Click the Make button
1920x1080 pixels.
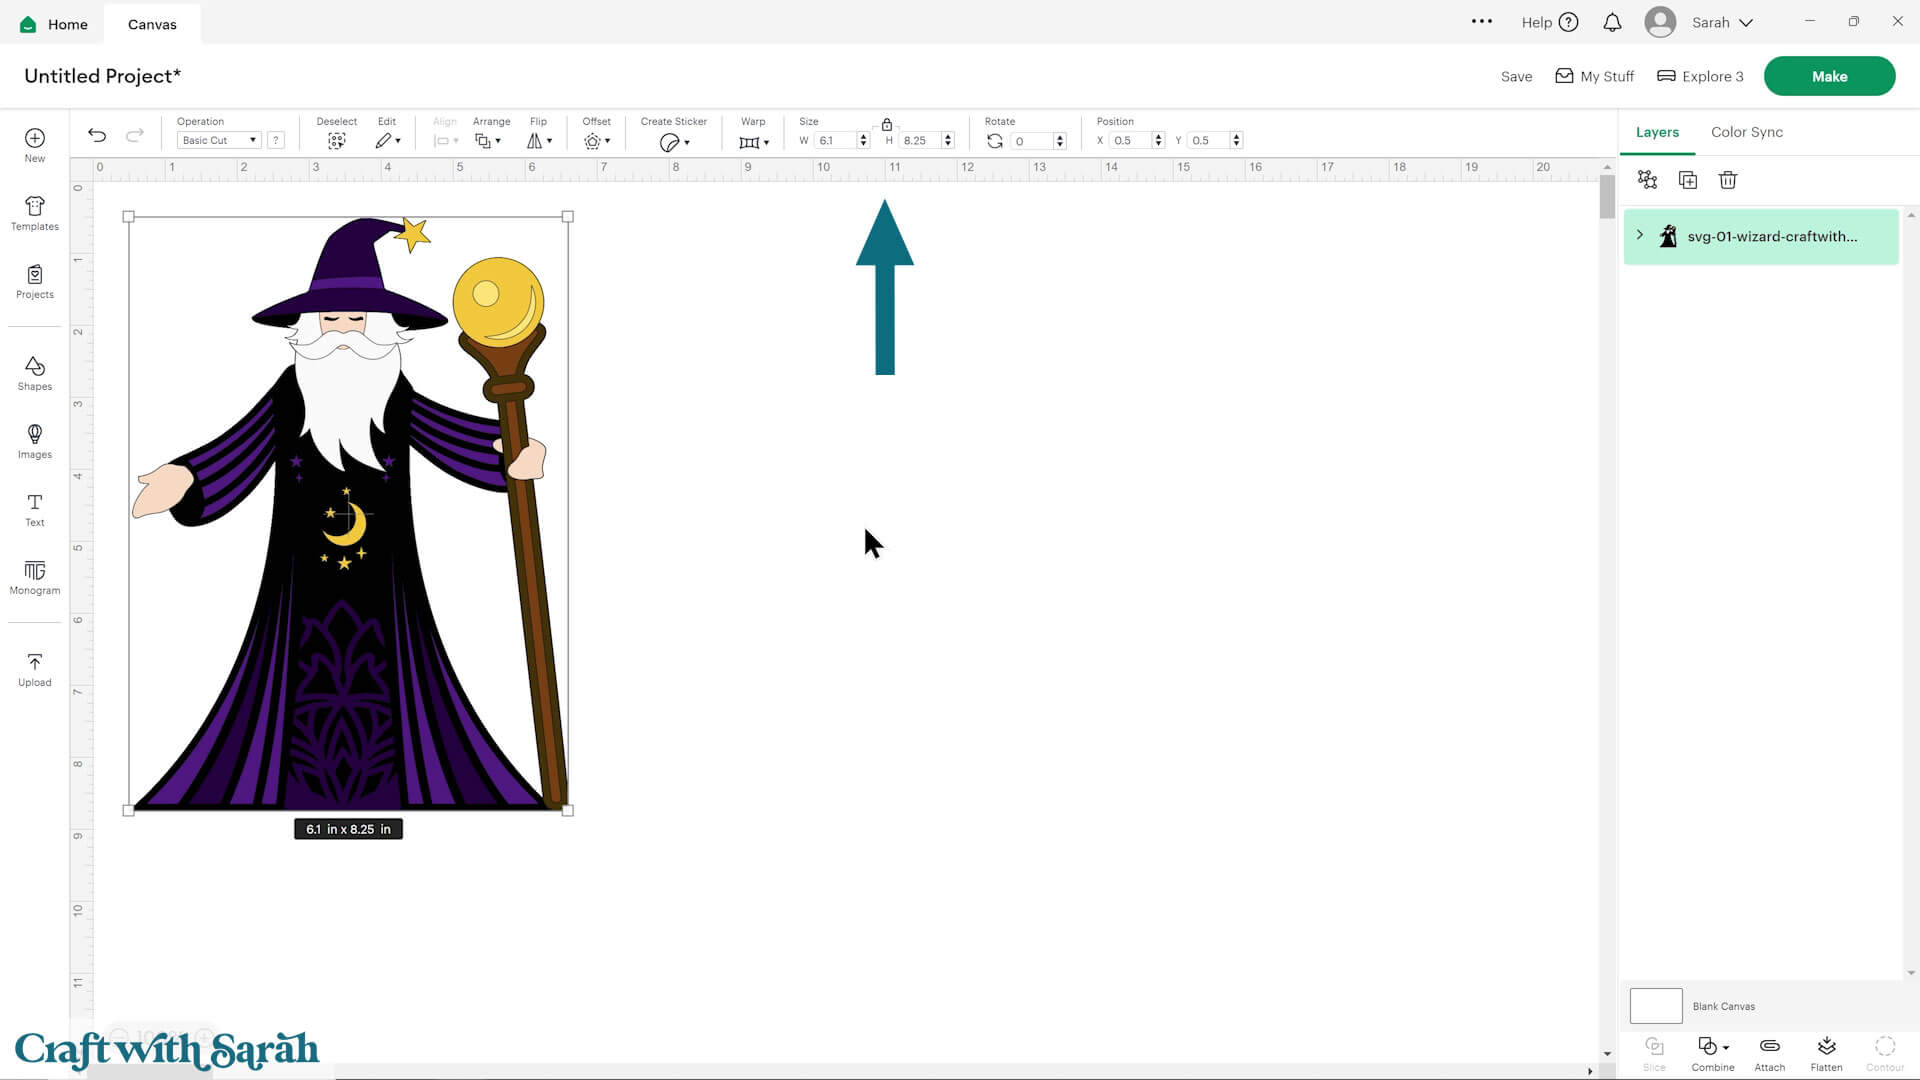[1829, 75]
